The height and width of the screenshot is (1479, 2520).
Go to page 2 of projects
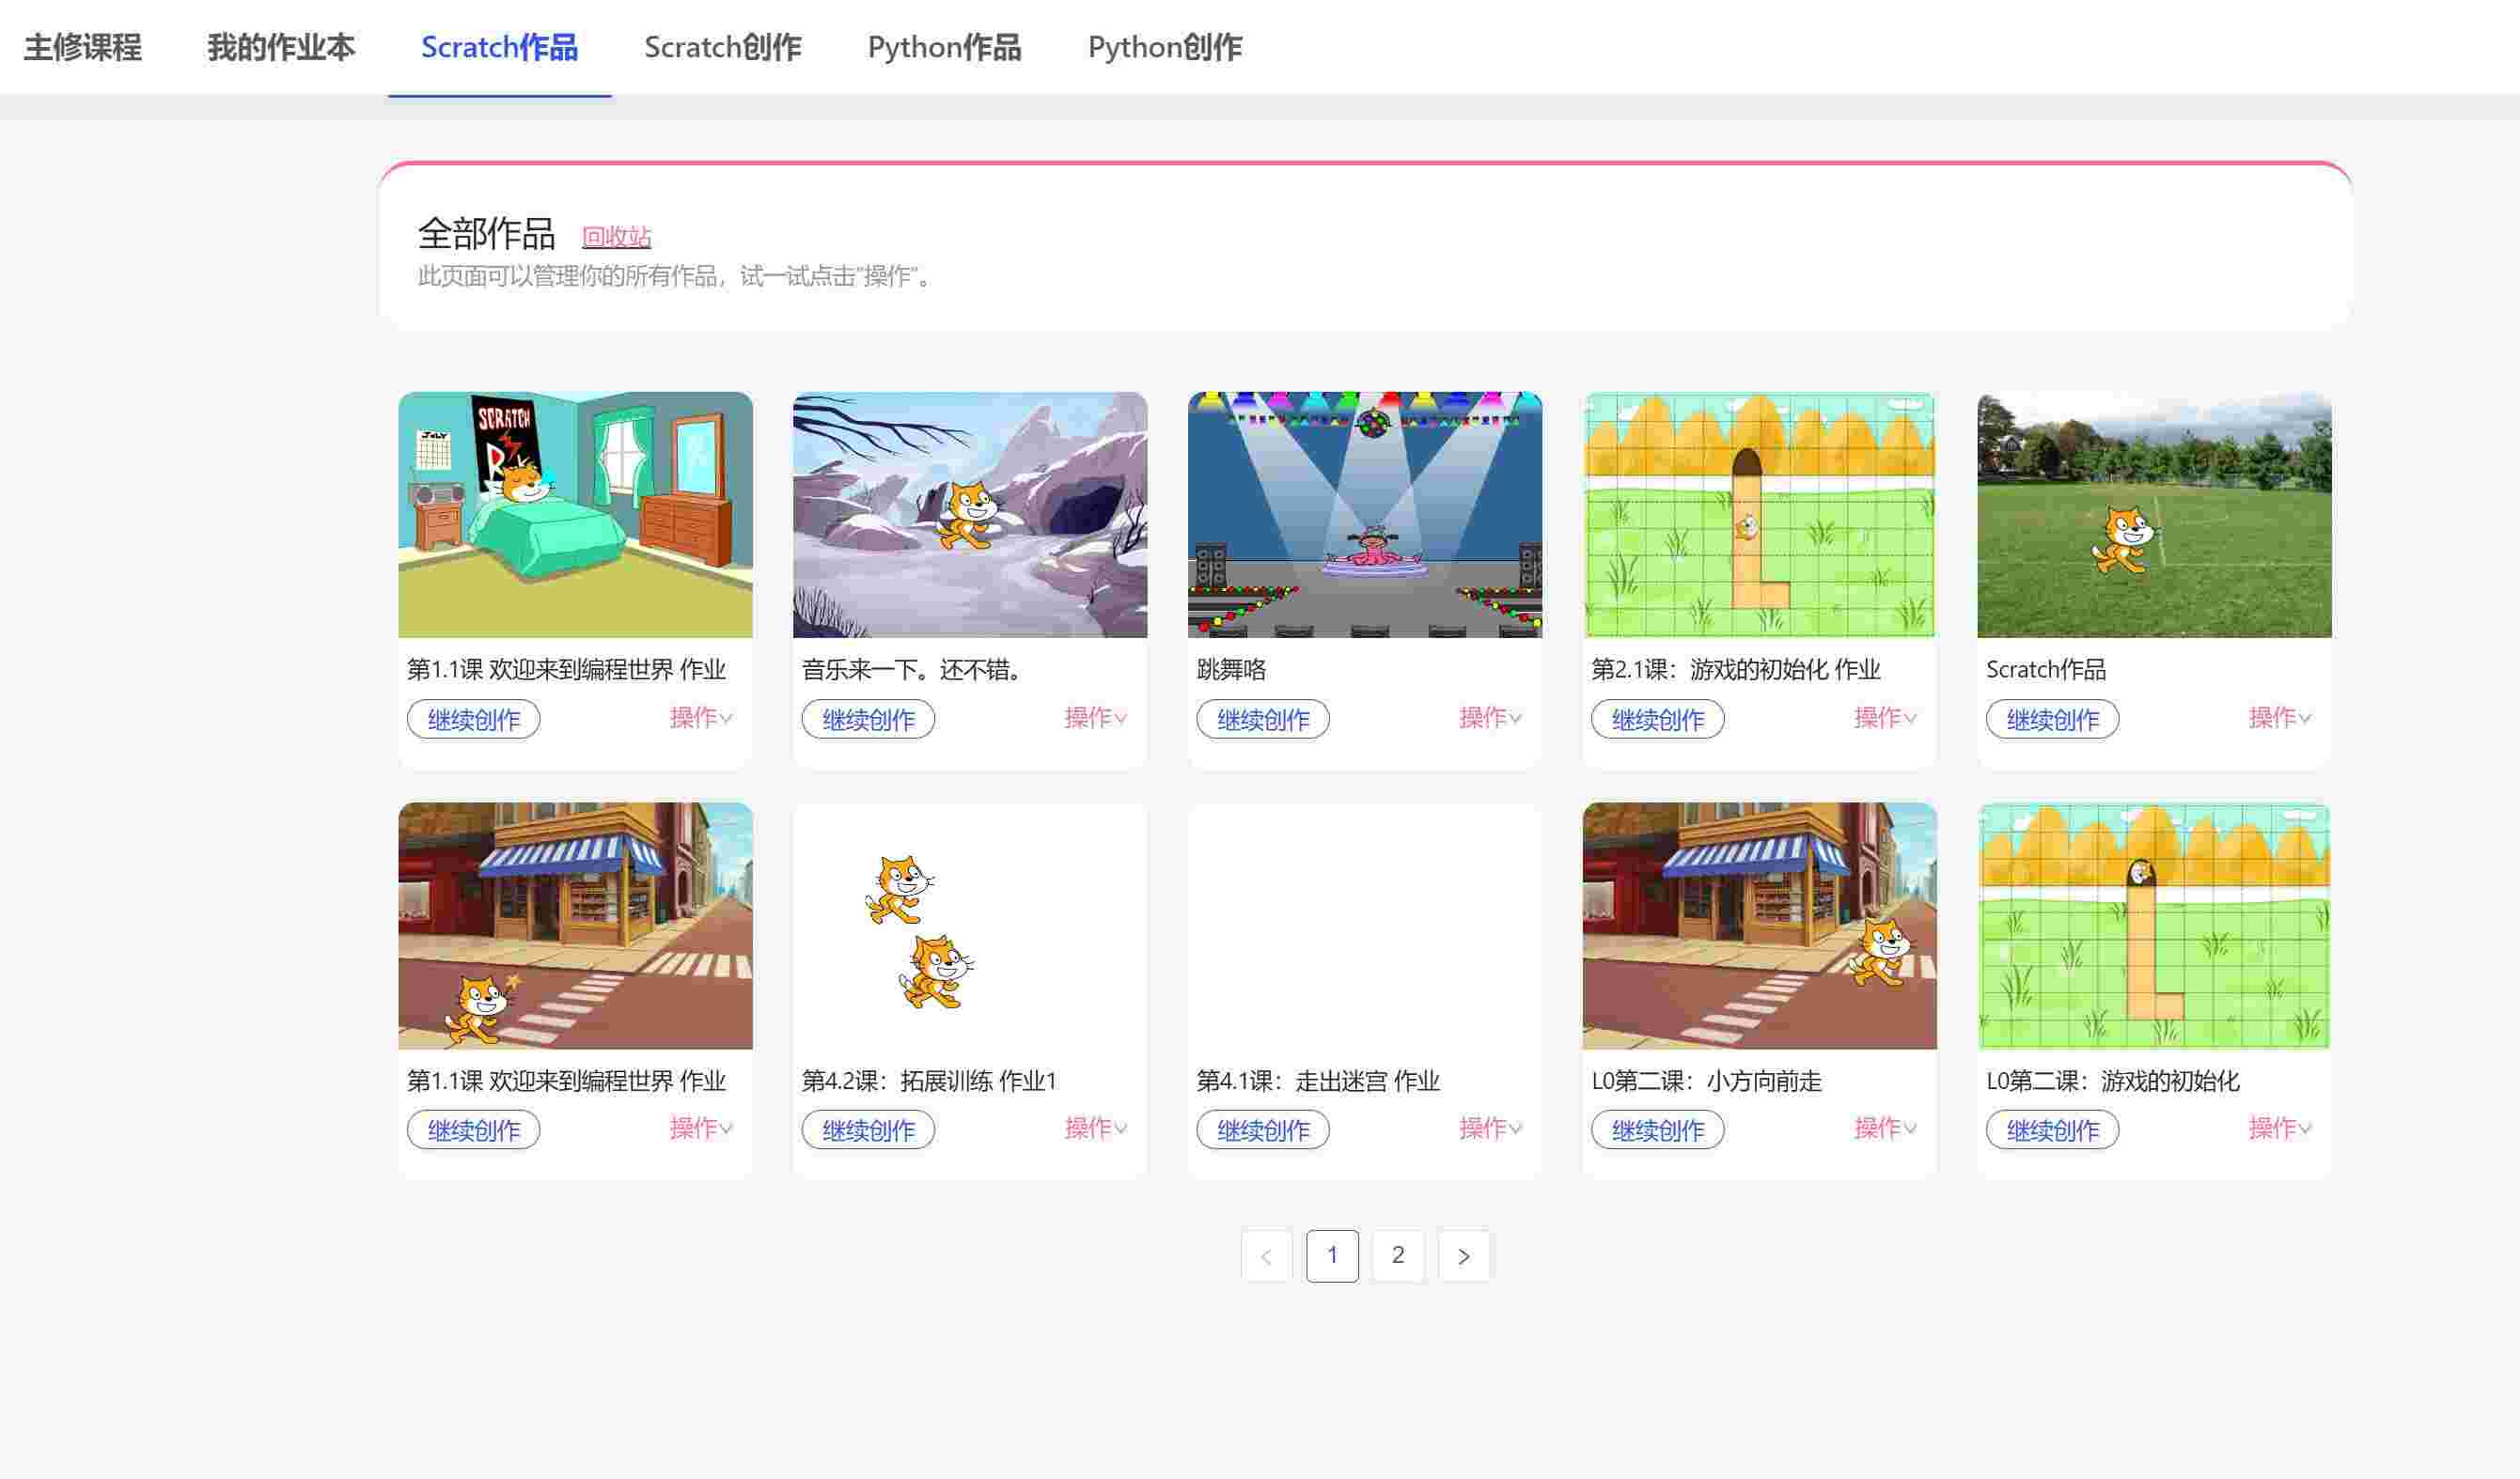click(1397, 1255)
